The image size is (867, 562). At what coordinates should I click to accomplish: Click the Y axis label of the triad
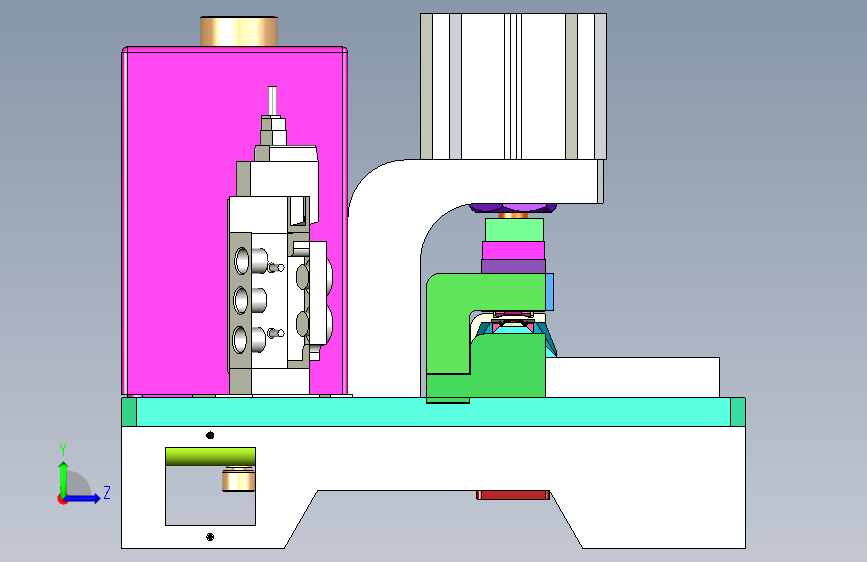click(63, 450)
